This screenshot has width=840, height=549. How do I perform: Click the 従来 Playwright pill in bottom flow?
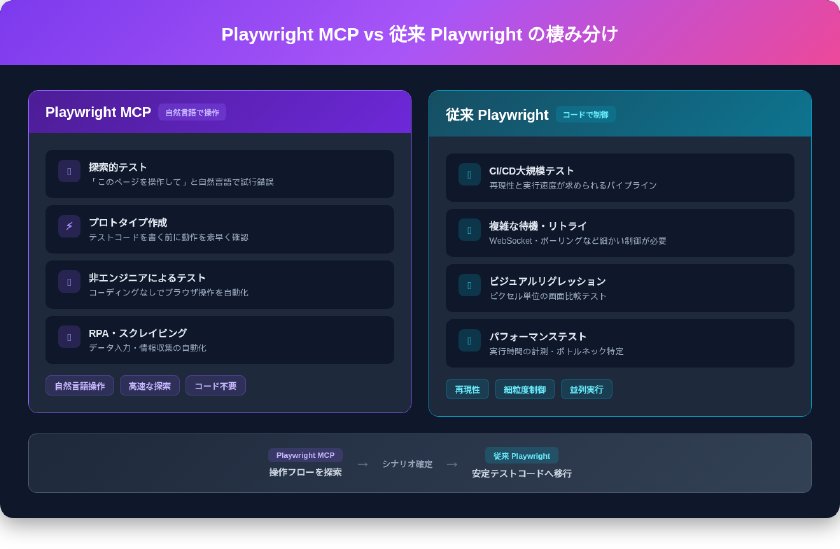522,456
